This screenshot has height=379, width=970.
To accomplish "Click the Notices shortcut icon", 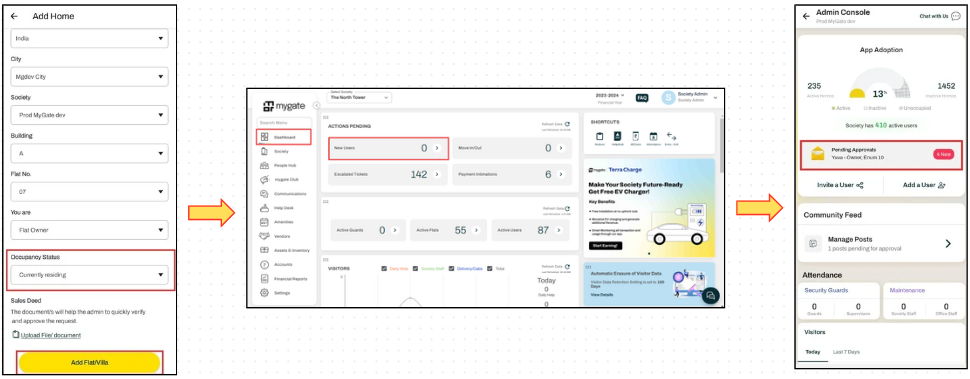I will [x=599, y=136].
